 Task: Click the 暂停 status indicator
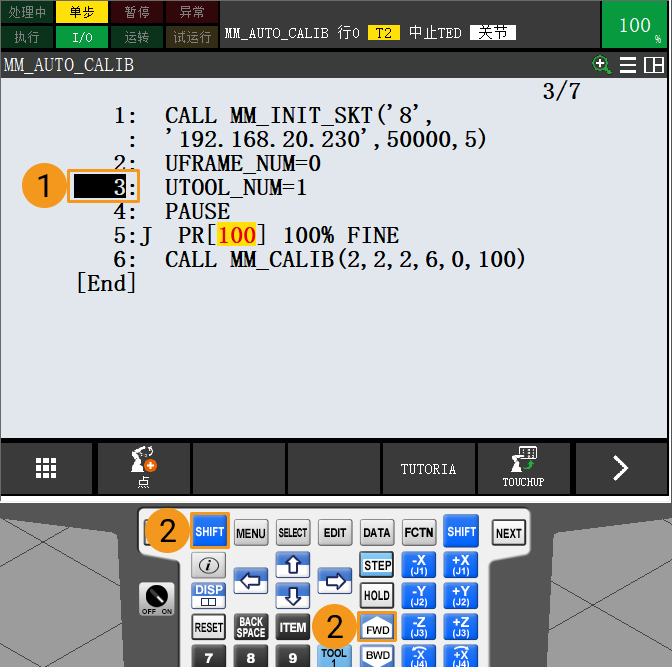click(x=137, y=12)
